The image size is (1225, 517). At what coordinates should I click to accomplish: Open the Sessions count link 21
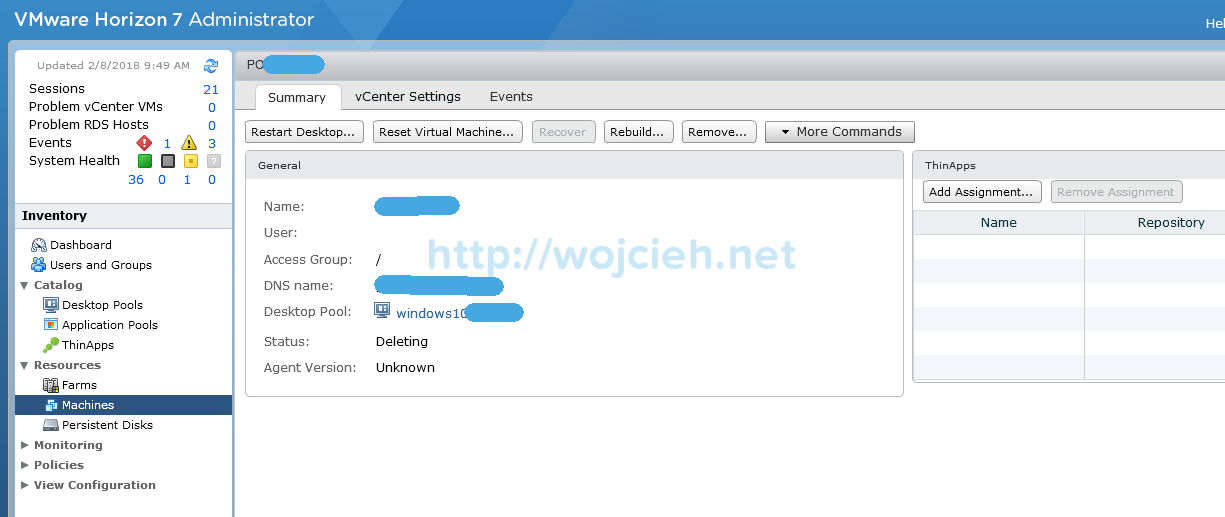pyautogui.click(x=211, y=89)
